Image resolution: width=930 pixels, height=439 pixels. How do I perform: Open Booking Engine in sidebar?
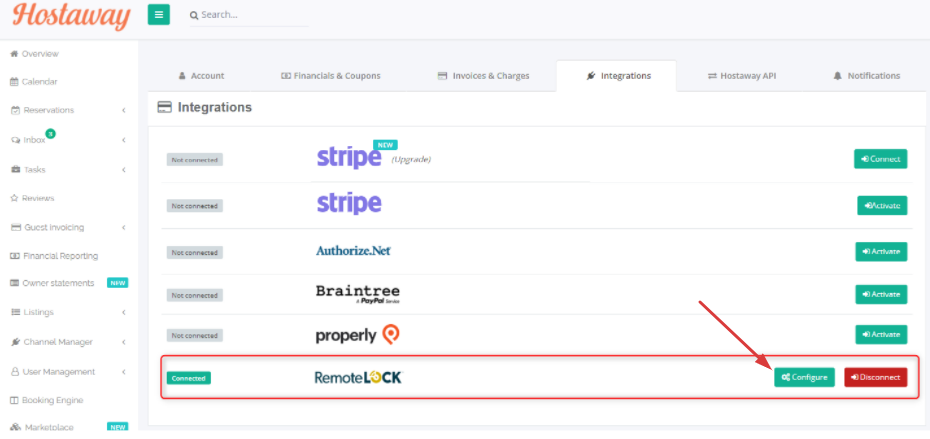click(47, 400)
